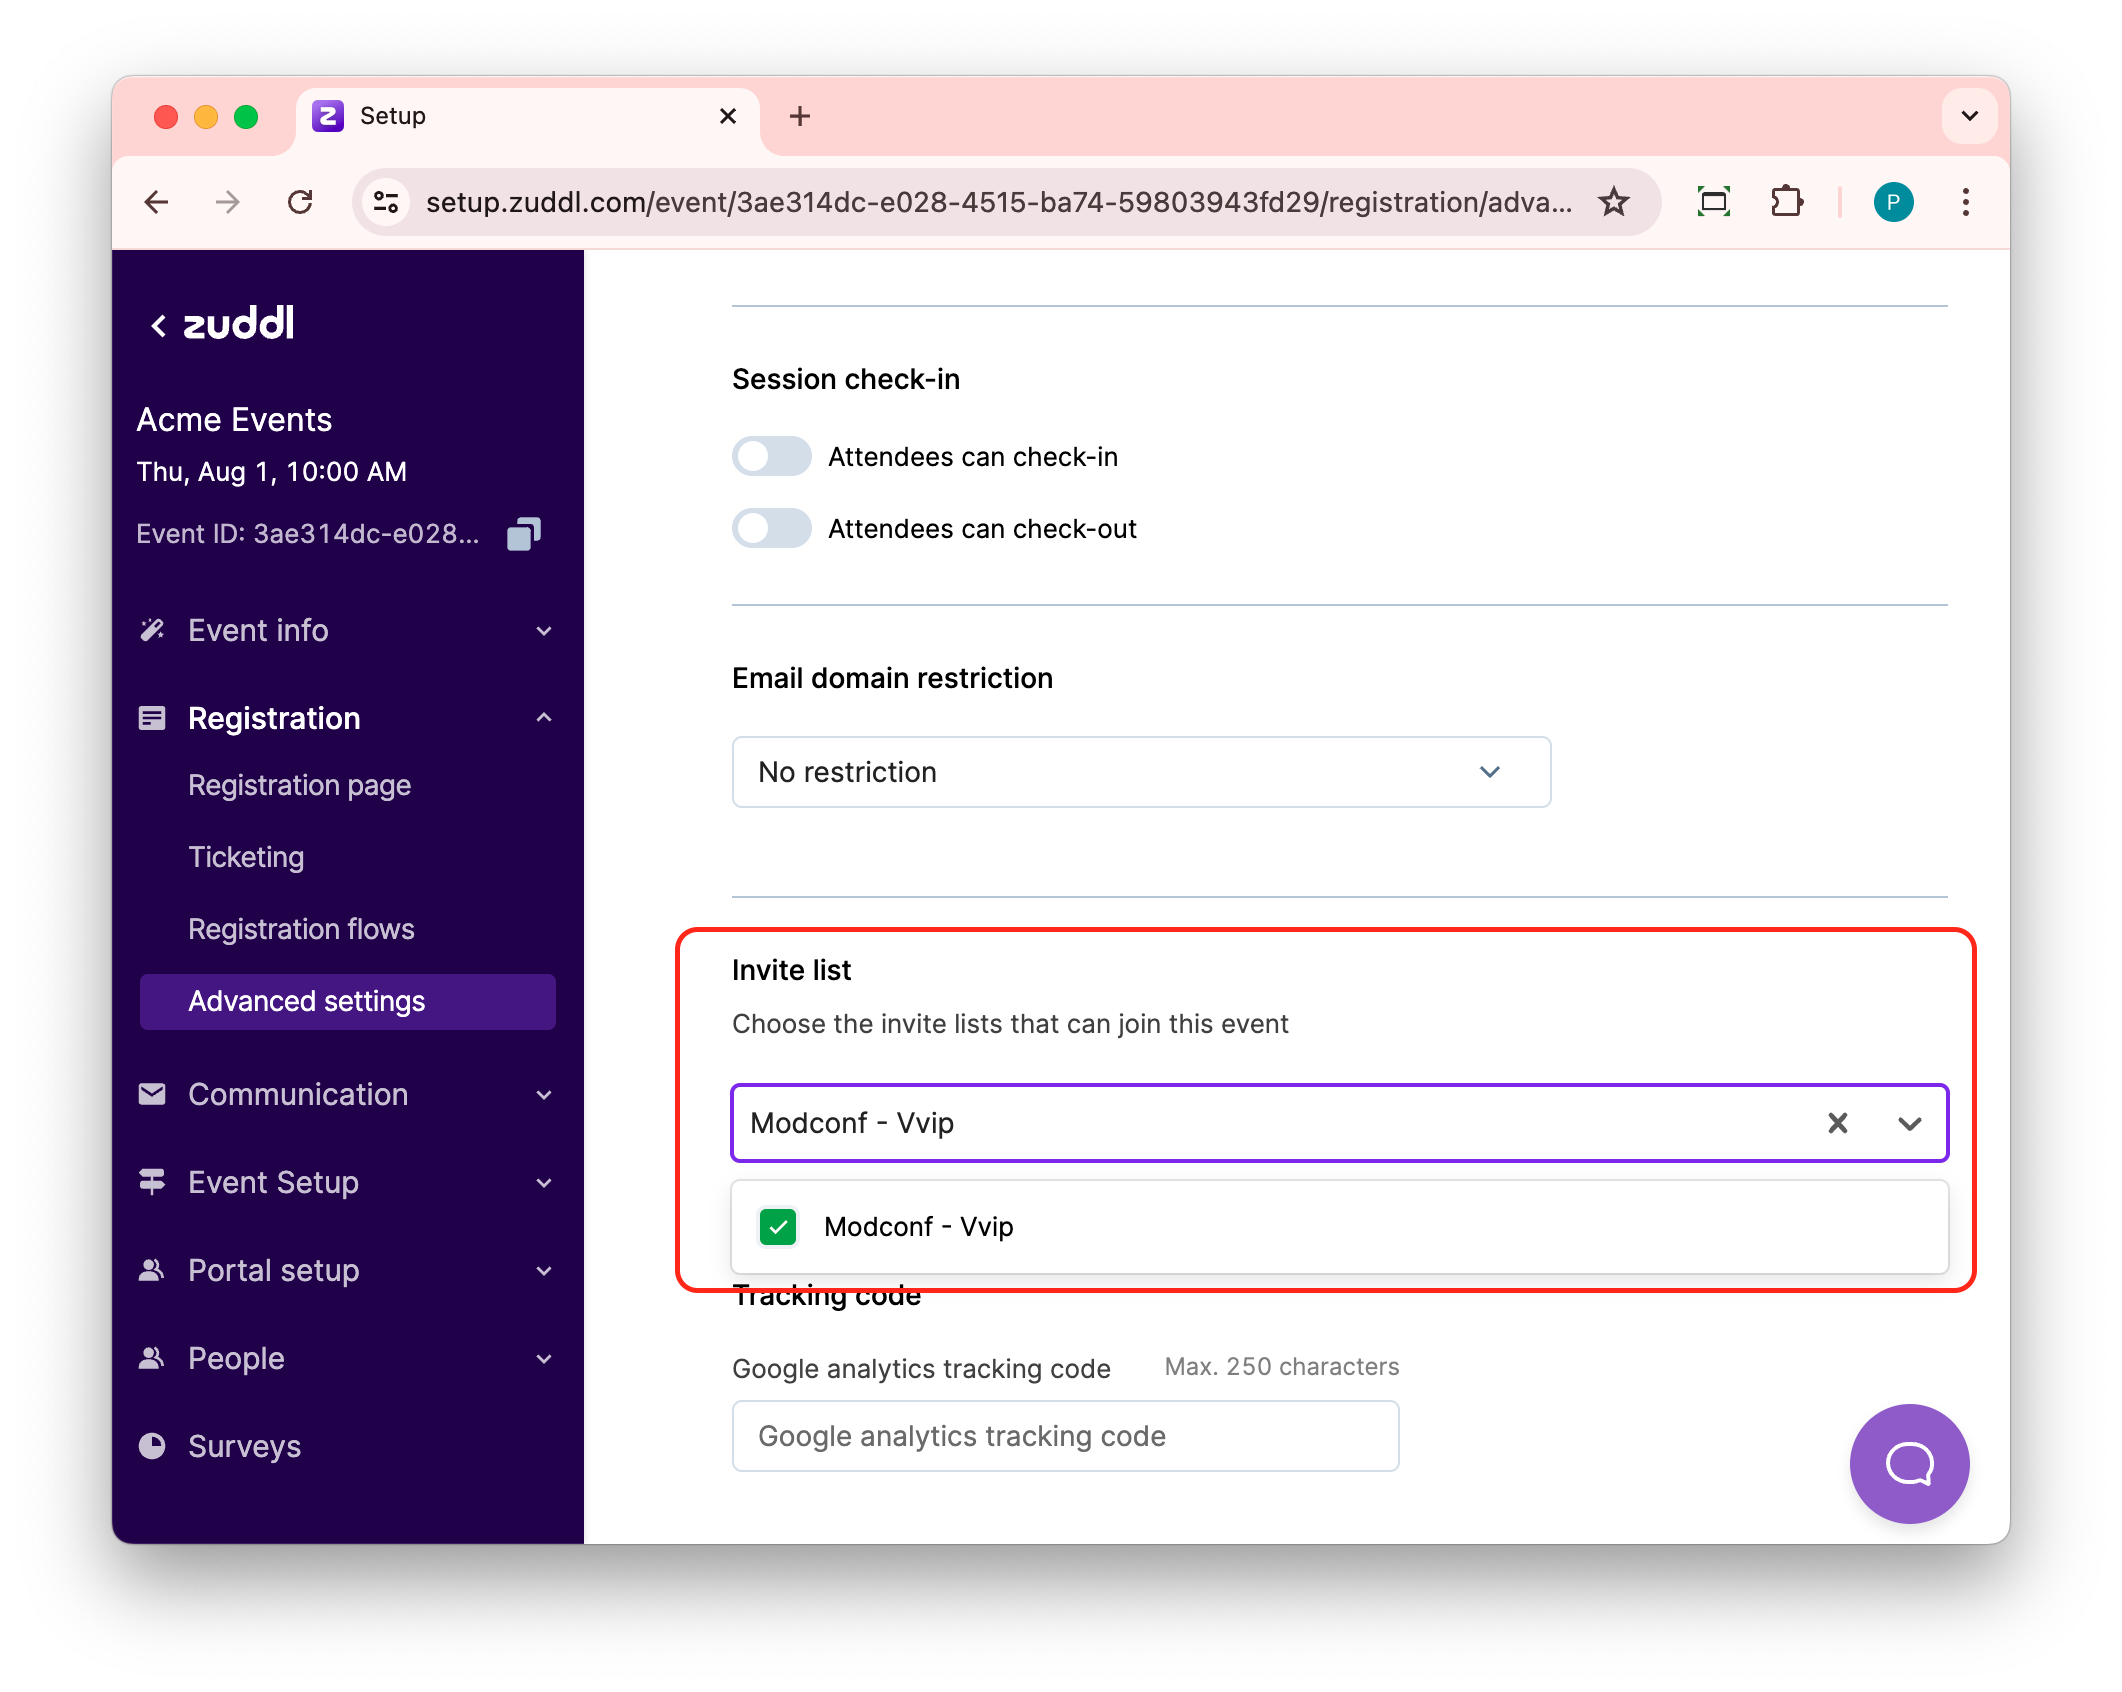
Task: Uncheck the Modconf - Vvip checkbox
Action: [x=778, y=1227]
